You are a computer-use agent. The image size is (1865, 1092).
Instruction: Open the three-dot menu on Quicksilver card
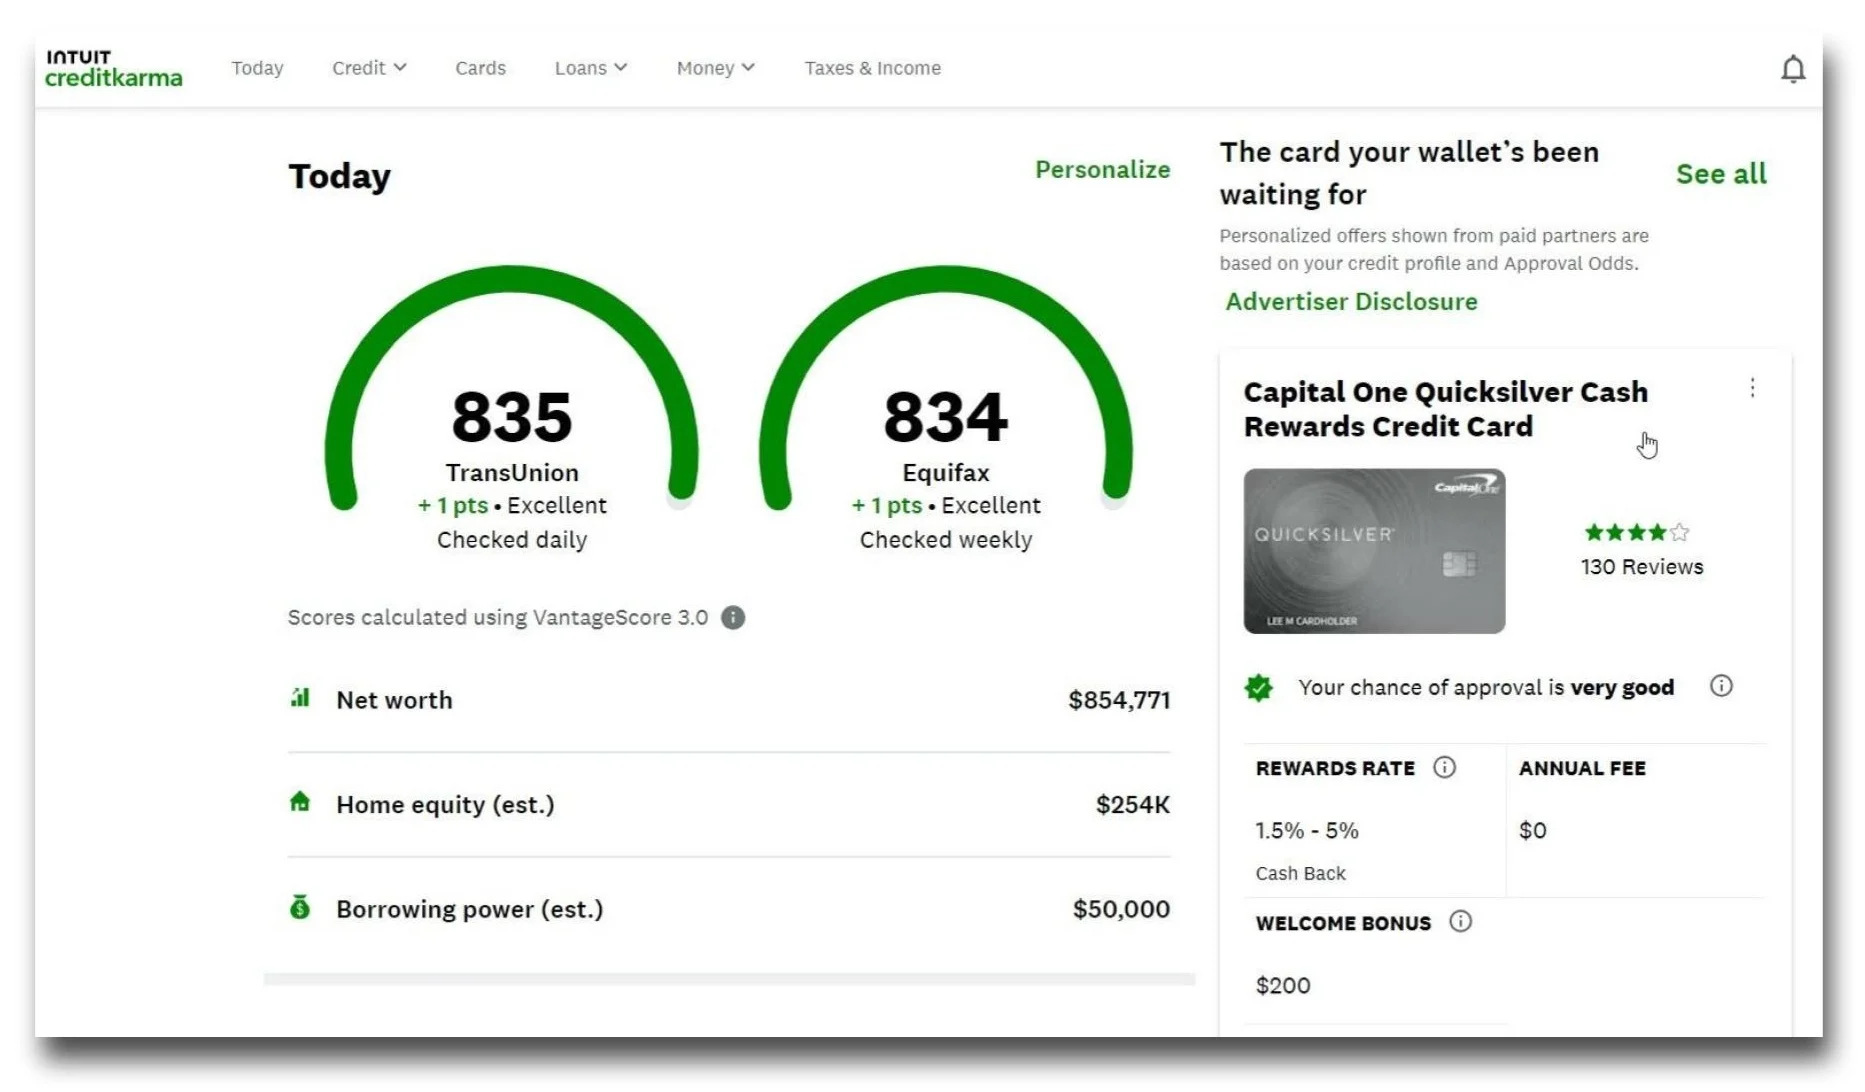click(1752, 388)
